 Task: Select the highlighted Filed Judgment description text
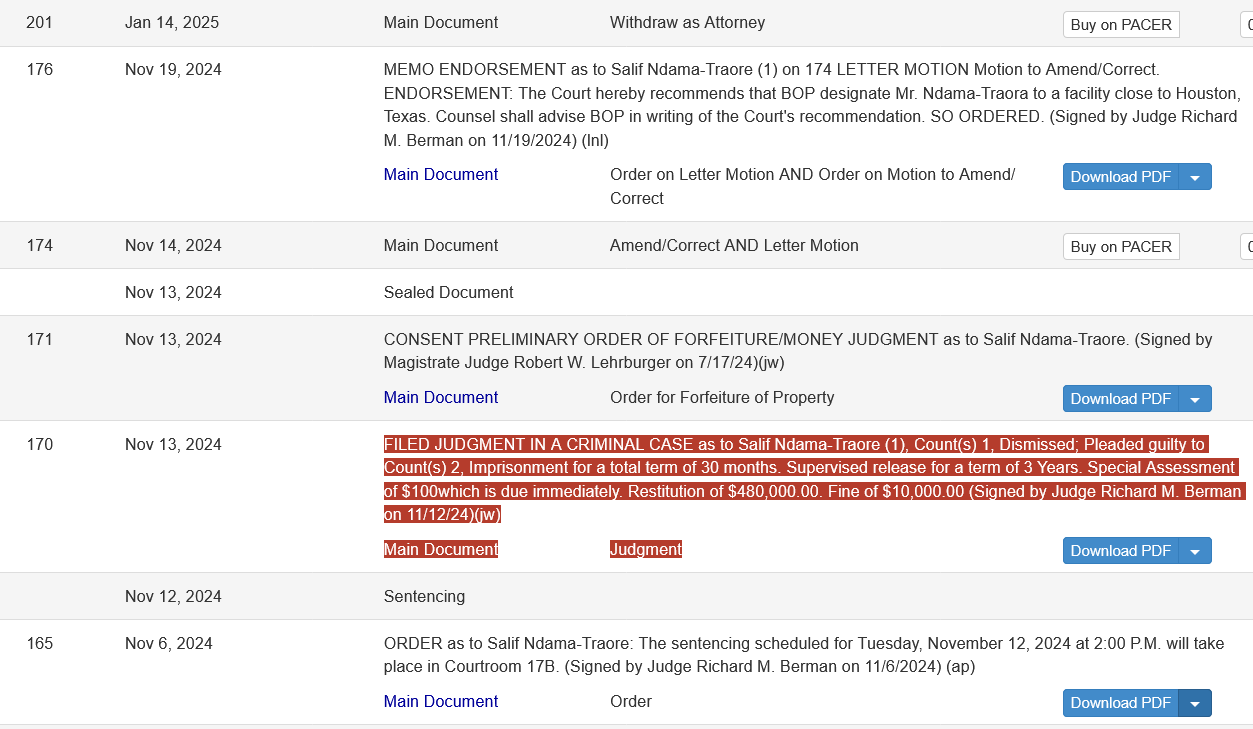click(813, 480)
